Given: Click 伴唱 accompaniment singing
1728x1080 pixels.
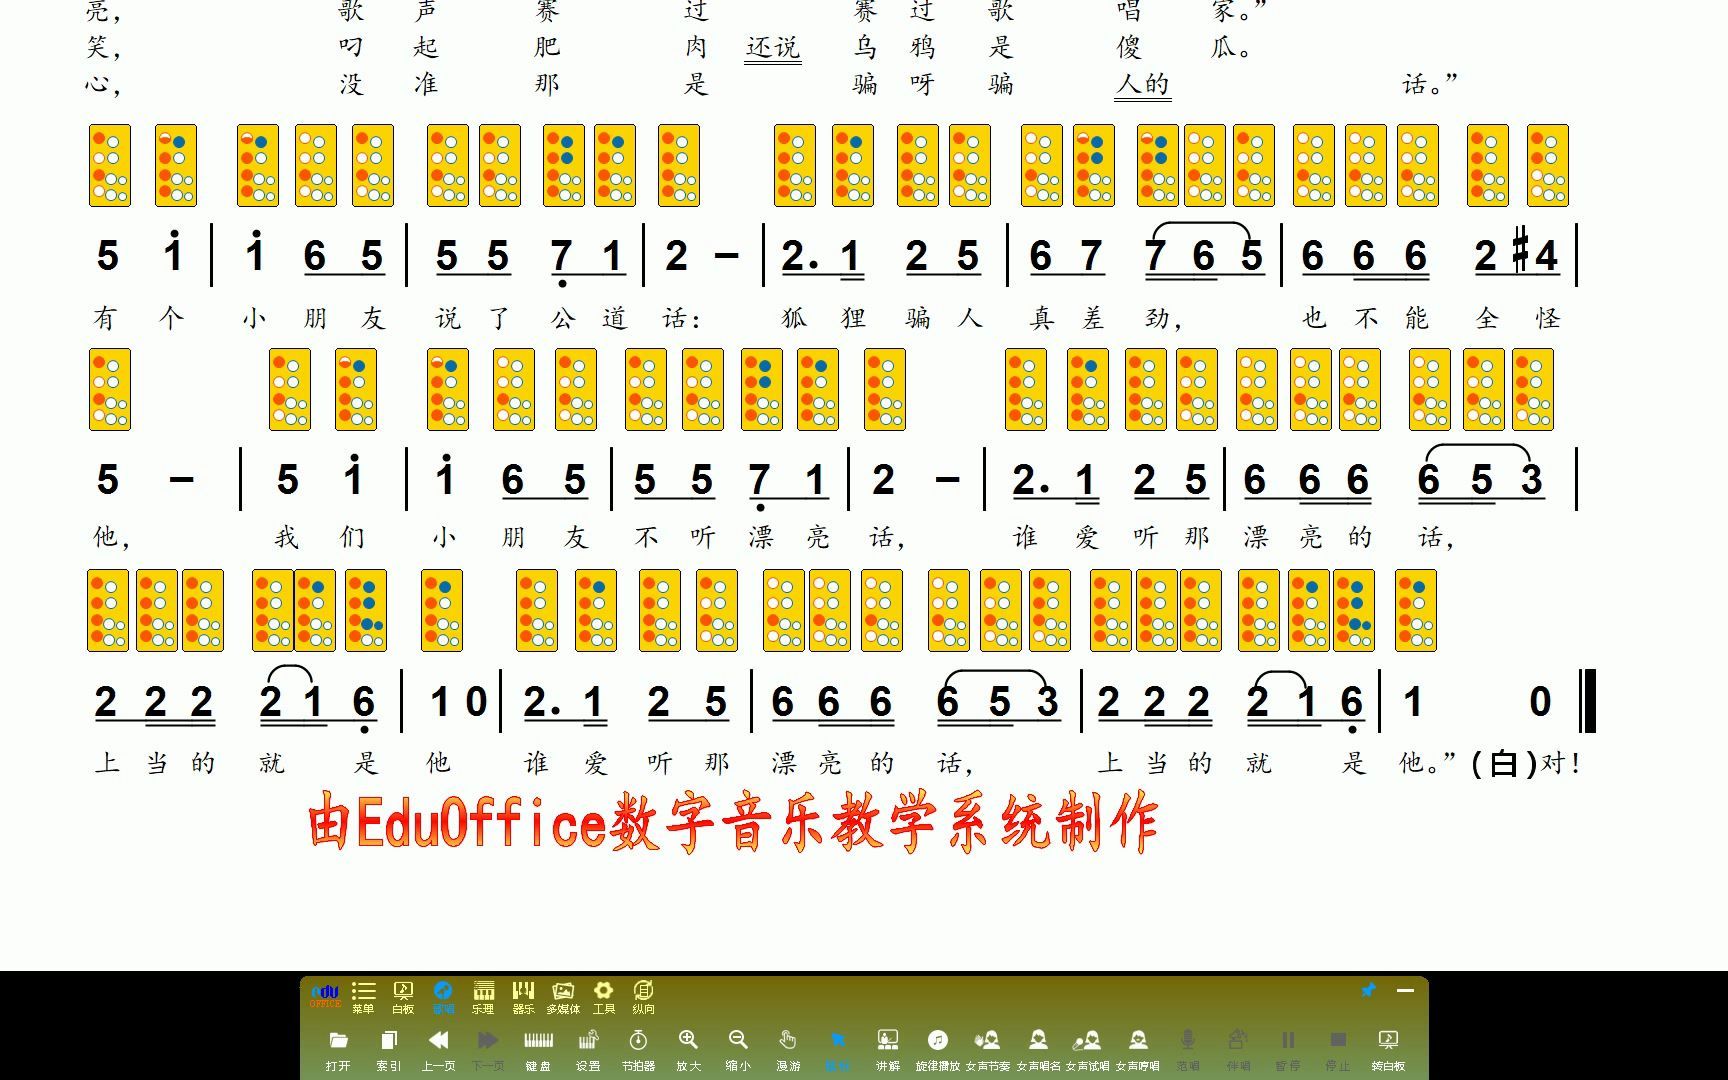Looking at the screenshot, I should point(1238,1050).
